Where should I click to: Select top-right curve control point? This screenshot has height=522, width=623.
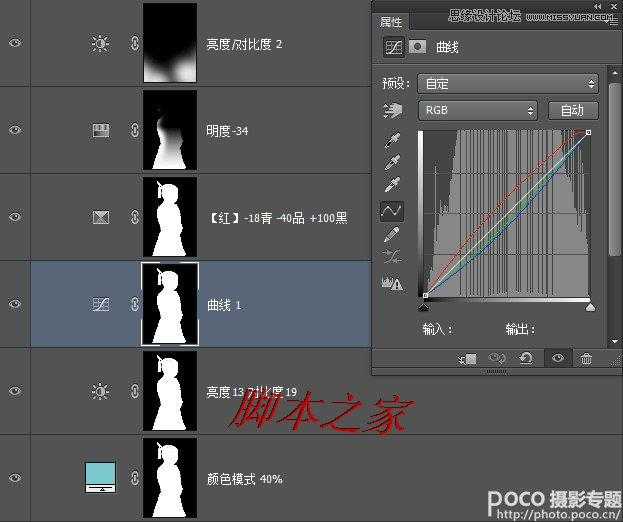click(588, 132)
